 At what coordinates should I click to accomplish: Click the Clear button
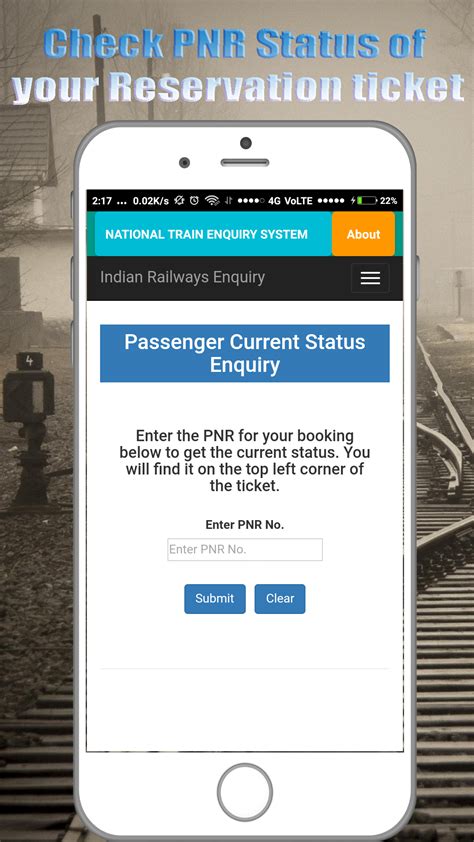click(x=280, y=599)
